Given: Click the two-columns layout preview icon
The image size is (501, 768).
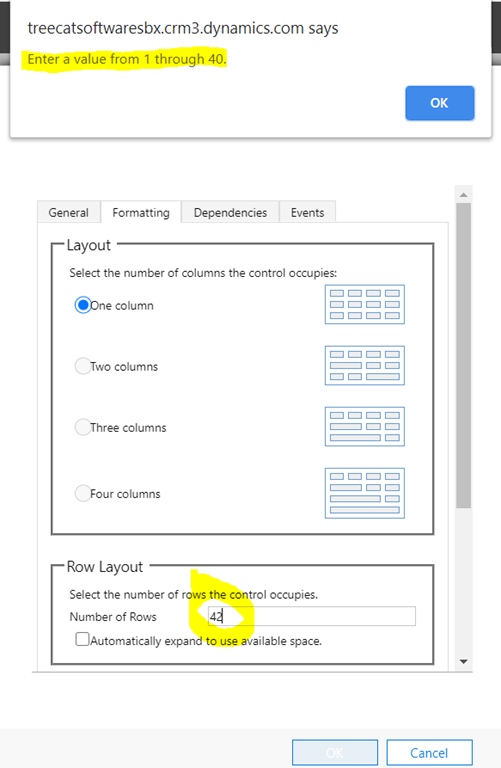Looking at the screenshot, I should [364, 365].
